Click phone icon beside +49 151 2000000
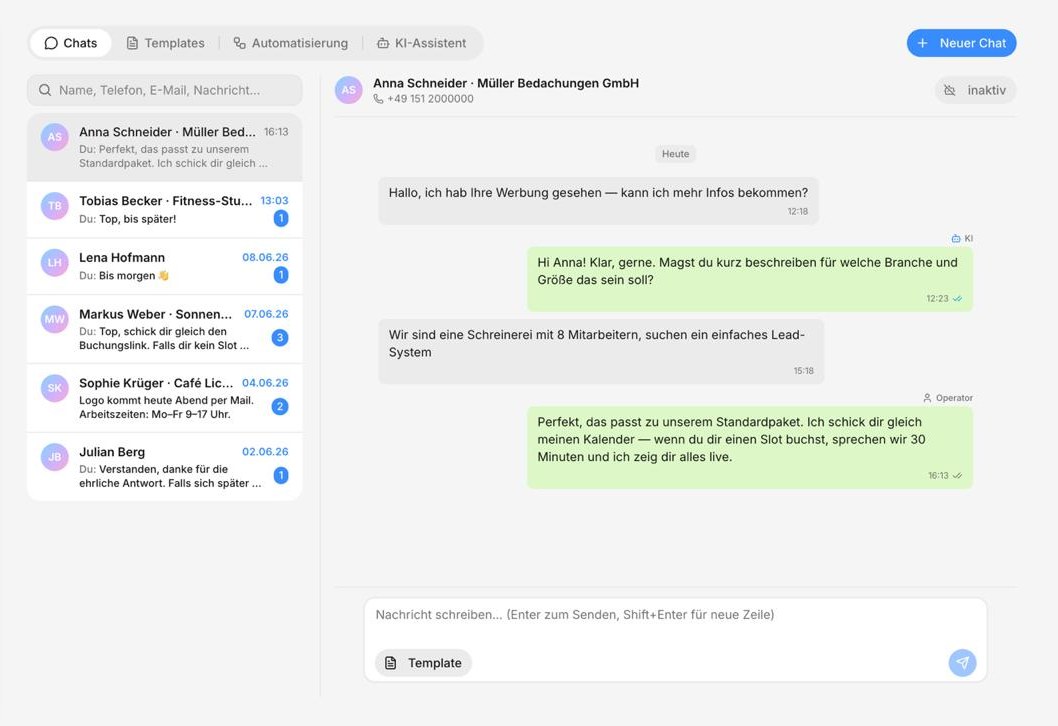The image size is (1058, 726). click(x=379, y=99)
